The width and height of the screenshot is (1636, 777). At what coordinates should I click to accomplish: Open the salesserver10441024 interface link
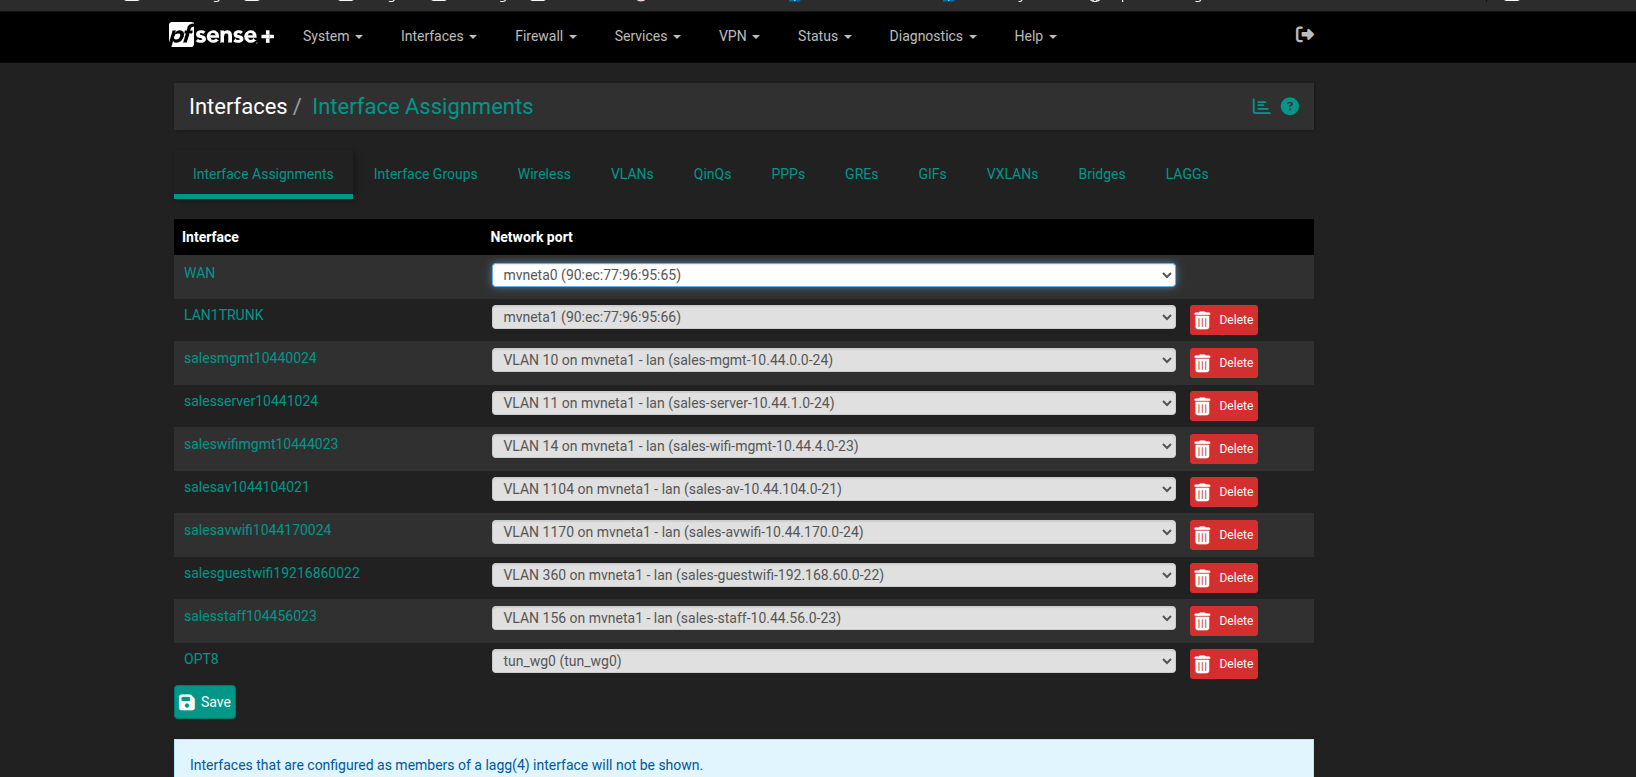(251, 401)
